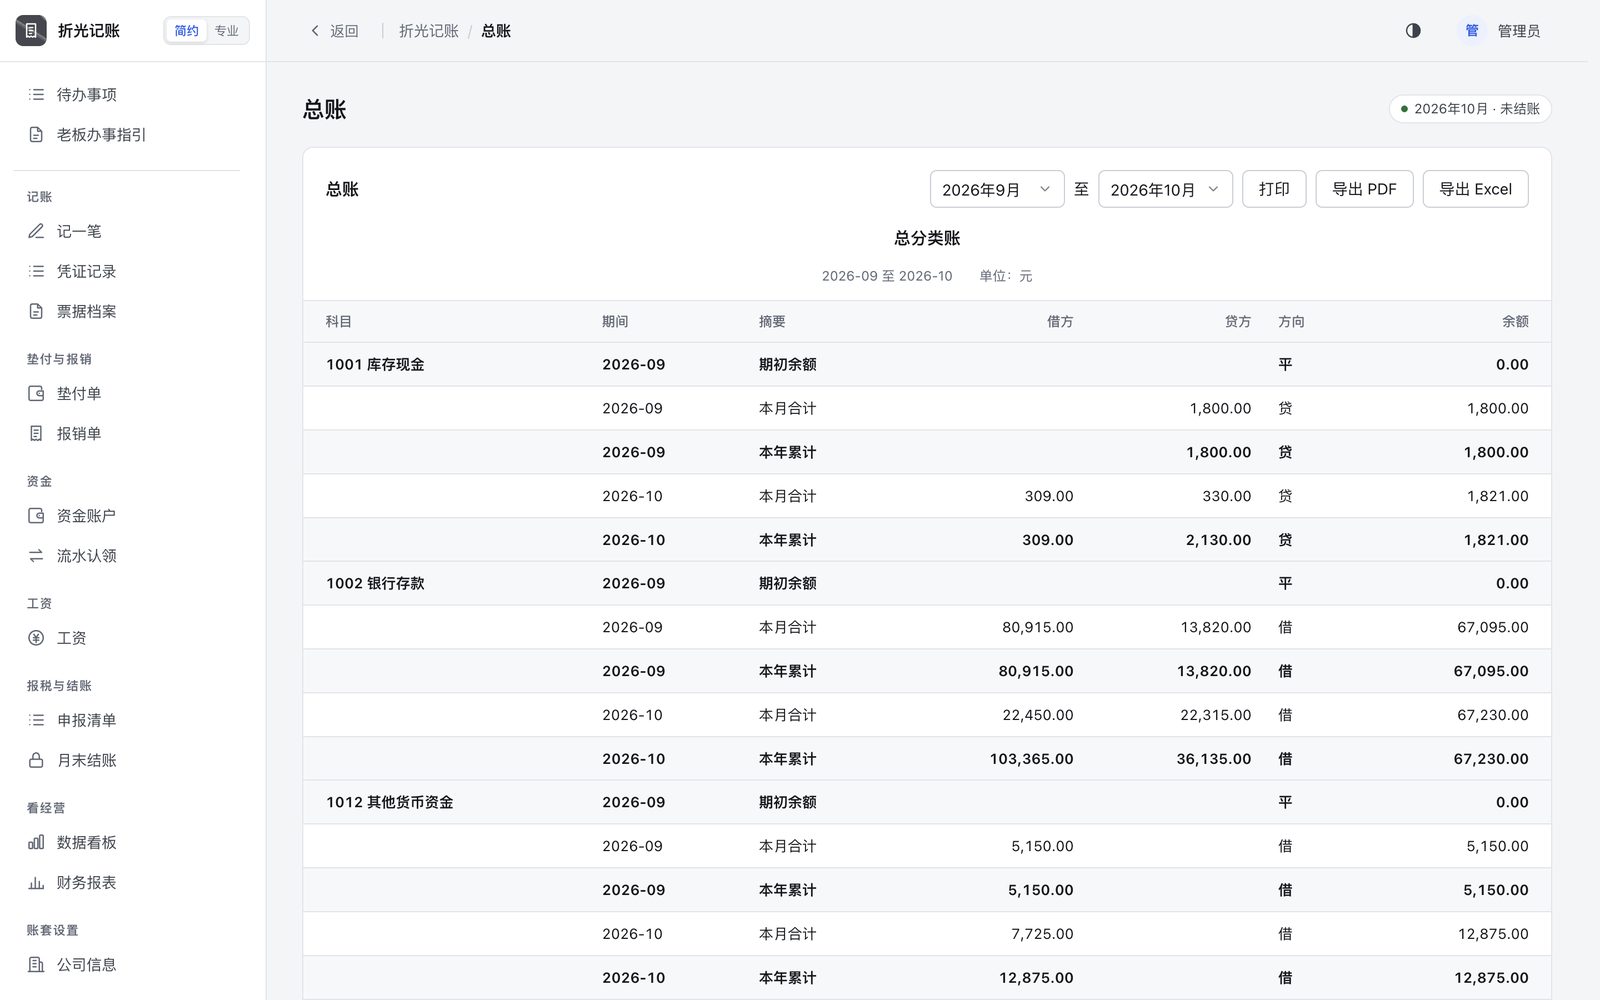This screenshot has width=1600, height=1000.
Task: Open 待办事项 list icon in sidebar
Action: click(x=36, y=95)
